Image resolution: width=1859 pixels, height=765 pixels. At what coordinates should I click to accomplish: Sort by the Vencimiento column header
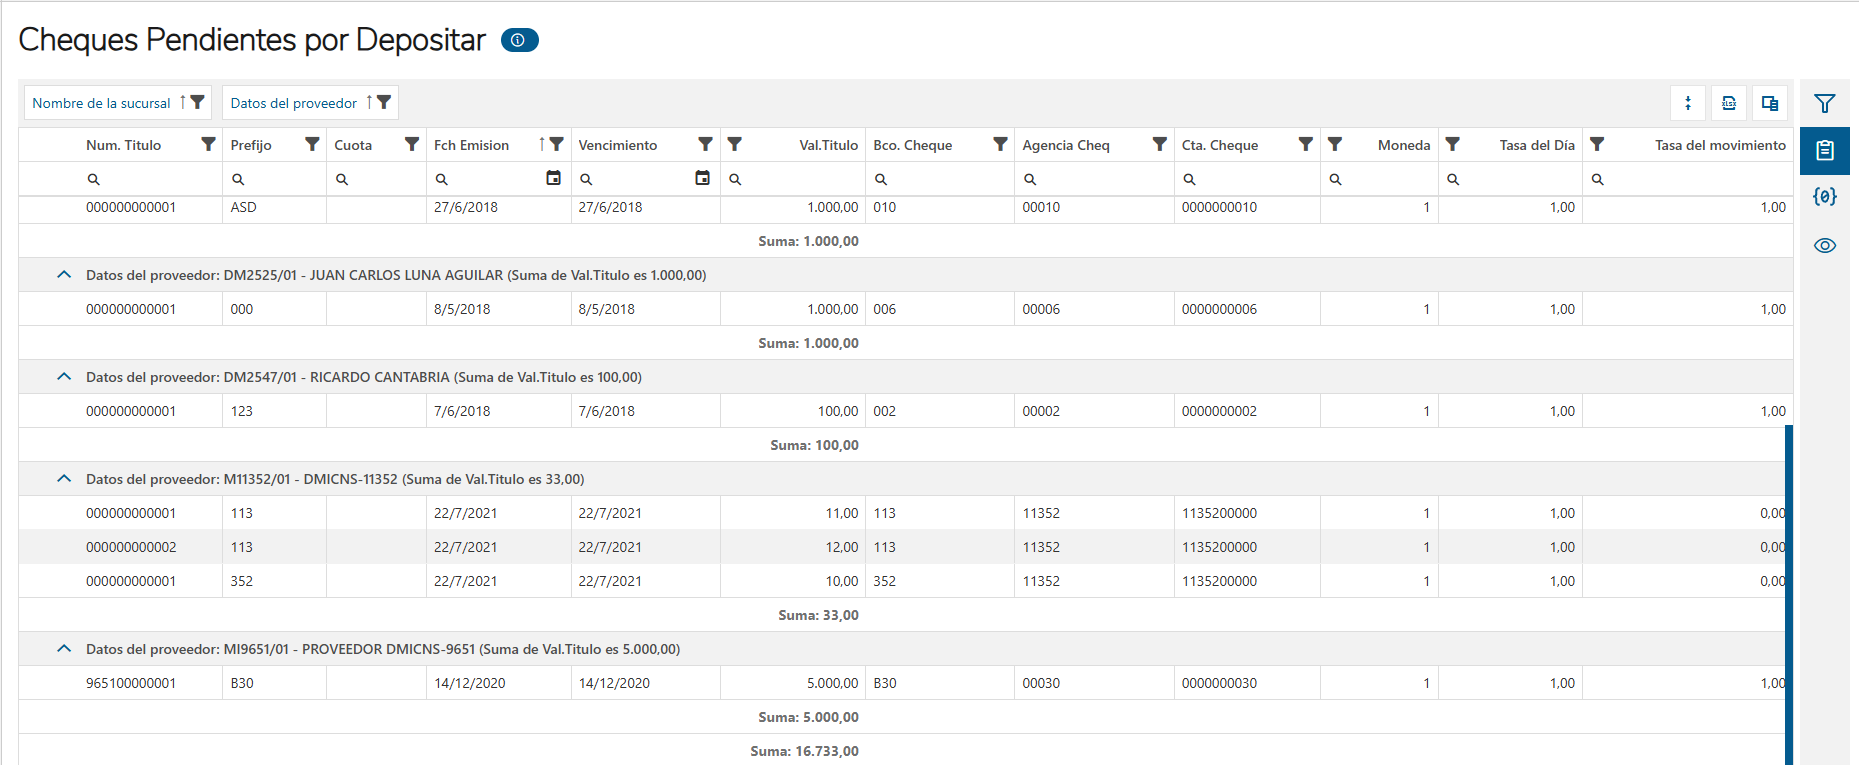(x=618, y=145)
